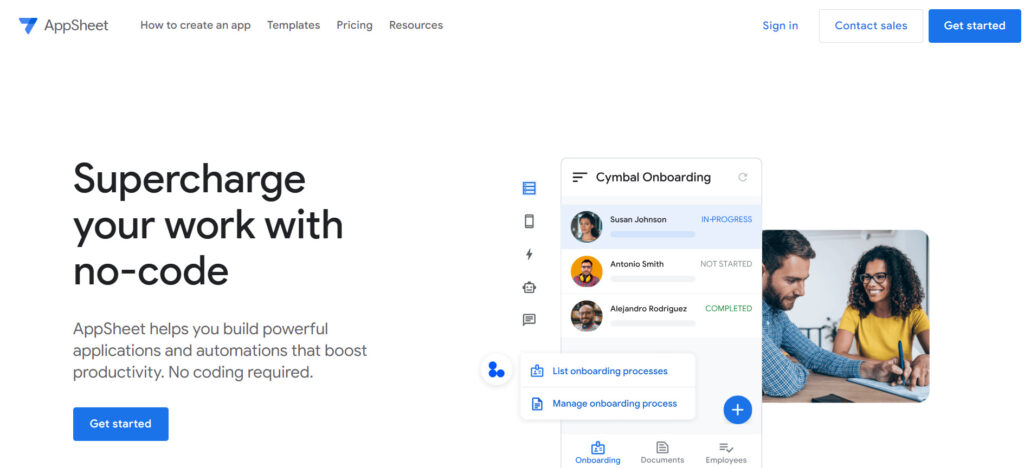
Task: Select the table view icon in sidebar
Action: [529, 188]
